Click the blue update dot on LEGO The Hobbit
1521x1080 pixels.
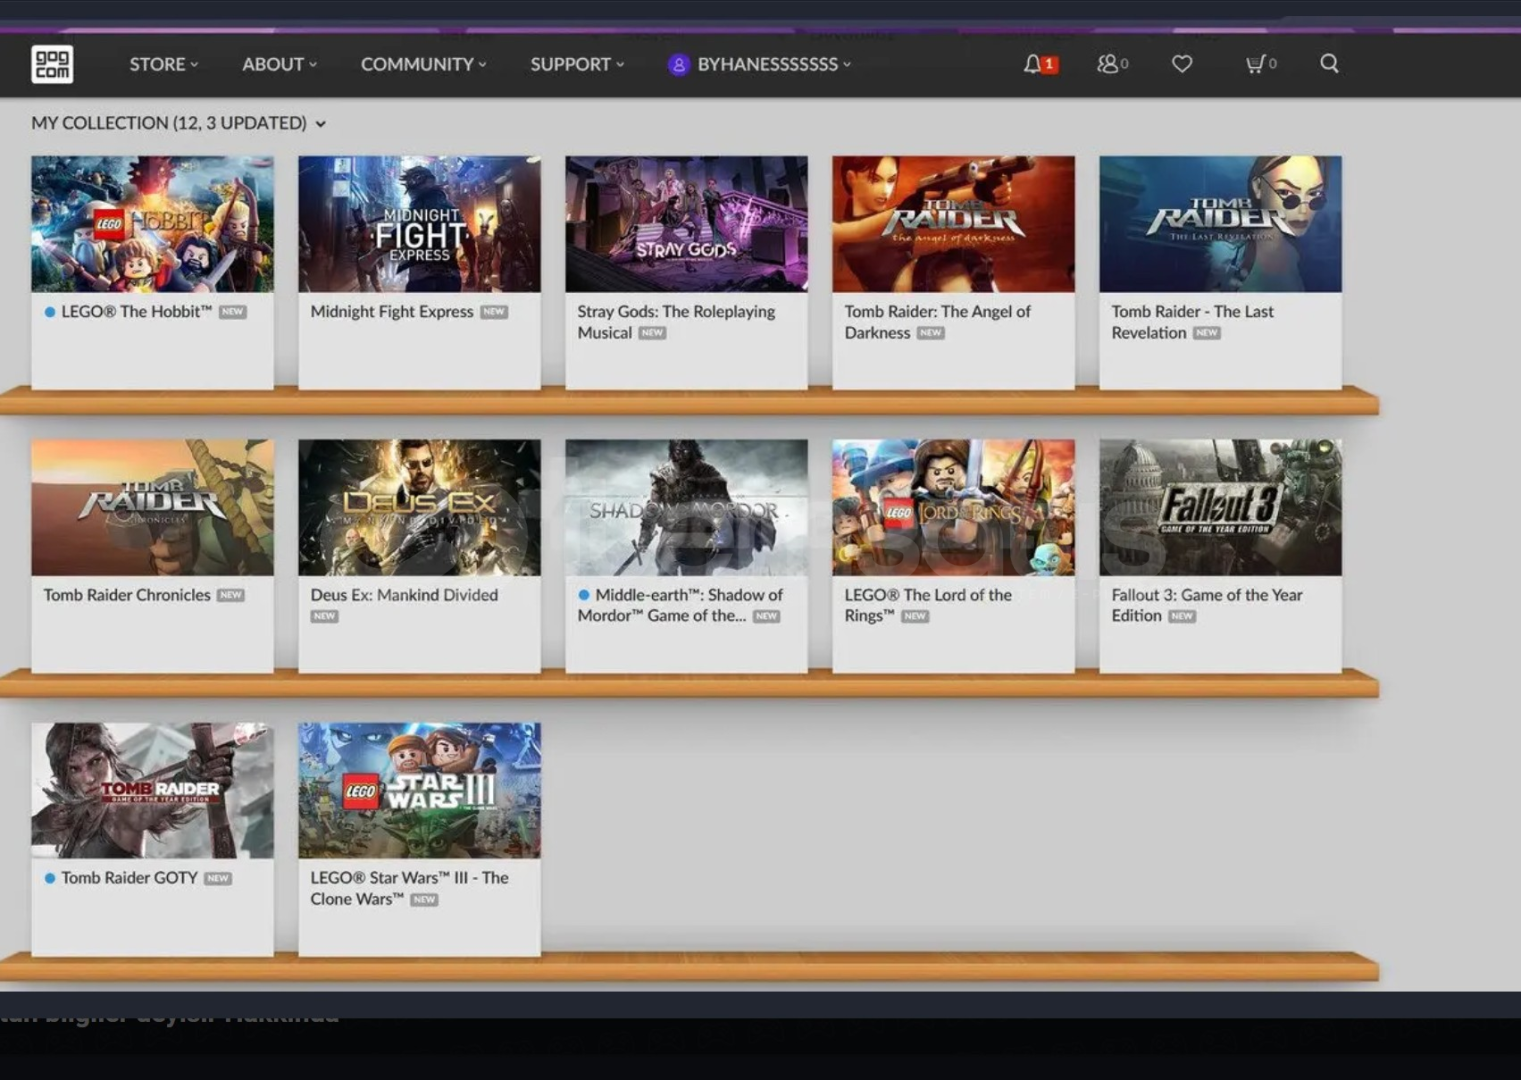point(50,312)
